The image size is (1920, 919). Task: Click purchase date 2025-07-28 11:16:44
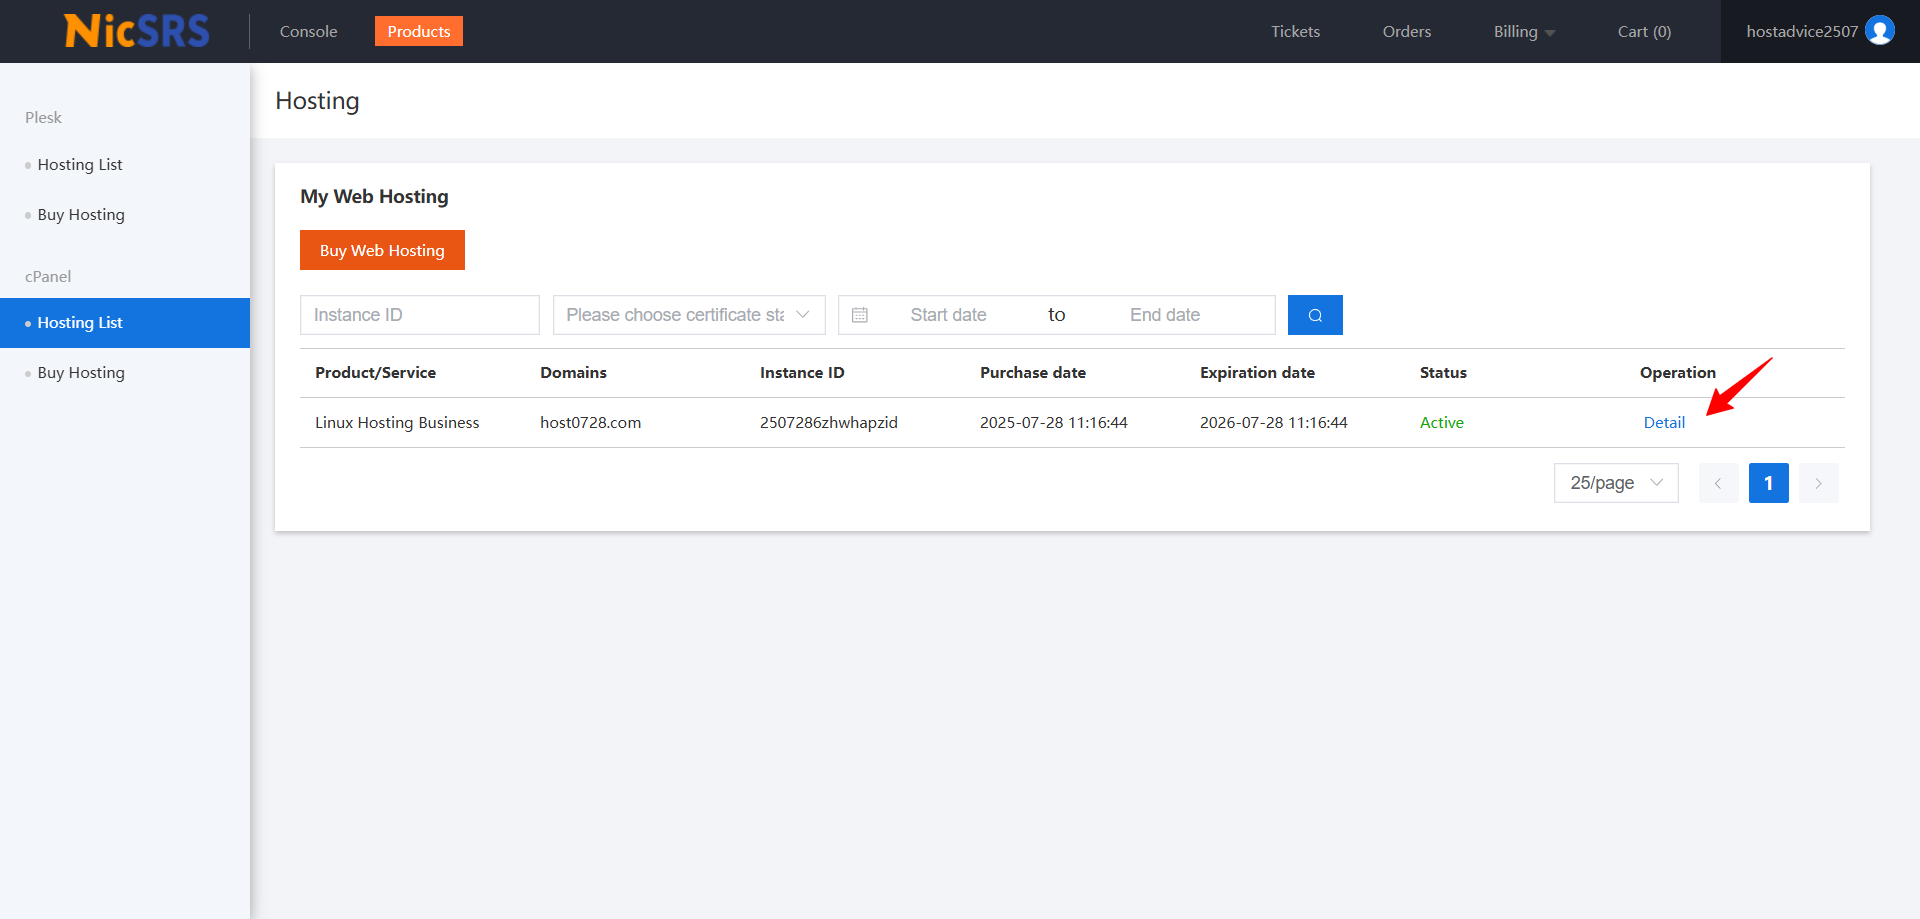tap(1054, 423)
